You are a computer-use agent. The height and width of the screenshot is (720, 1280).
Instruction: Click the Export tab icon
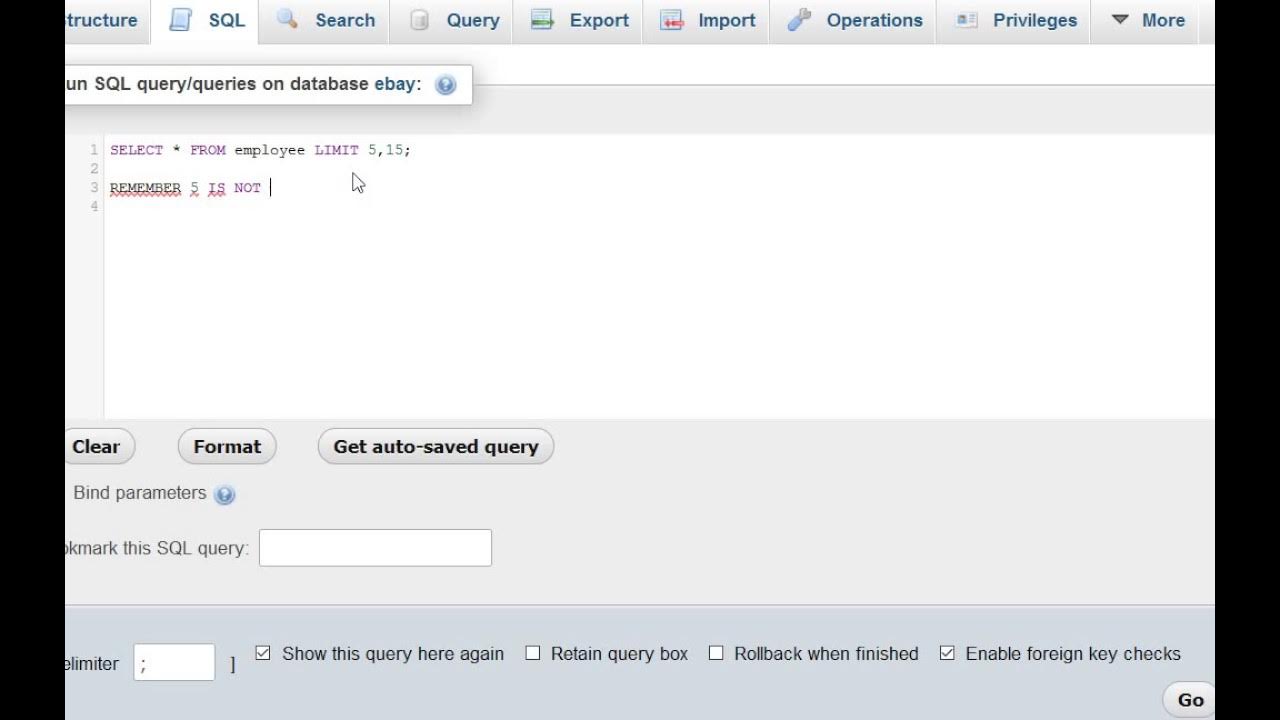click(542, 20)
